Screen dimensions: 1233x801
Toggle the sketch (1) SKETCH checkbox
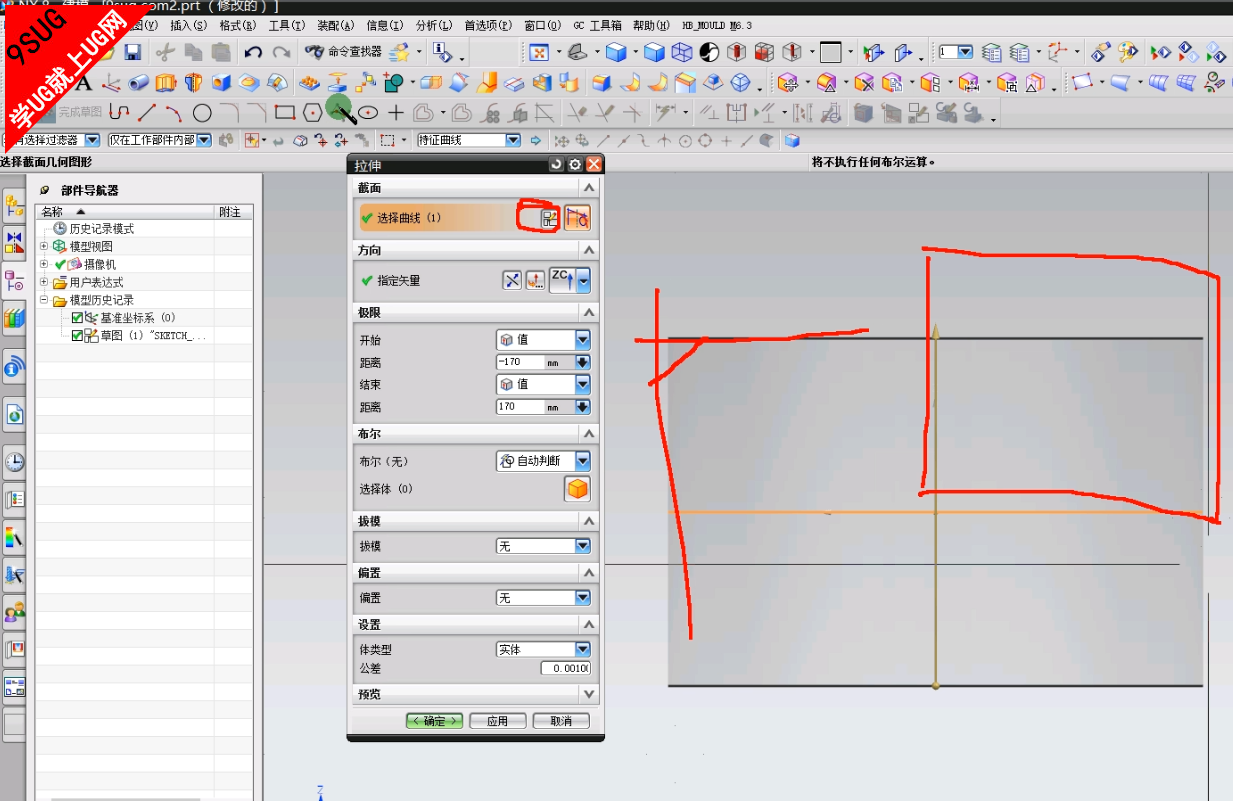(x=77, y=336)
